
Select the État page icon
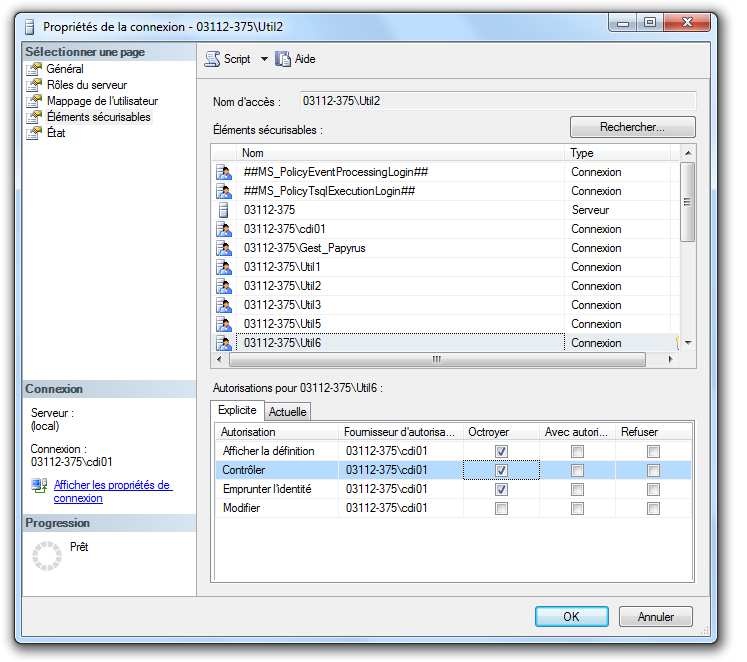(x=35, y=133)
